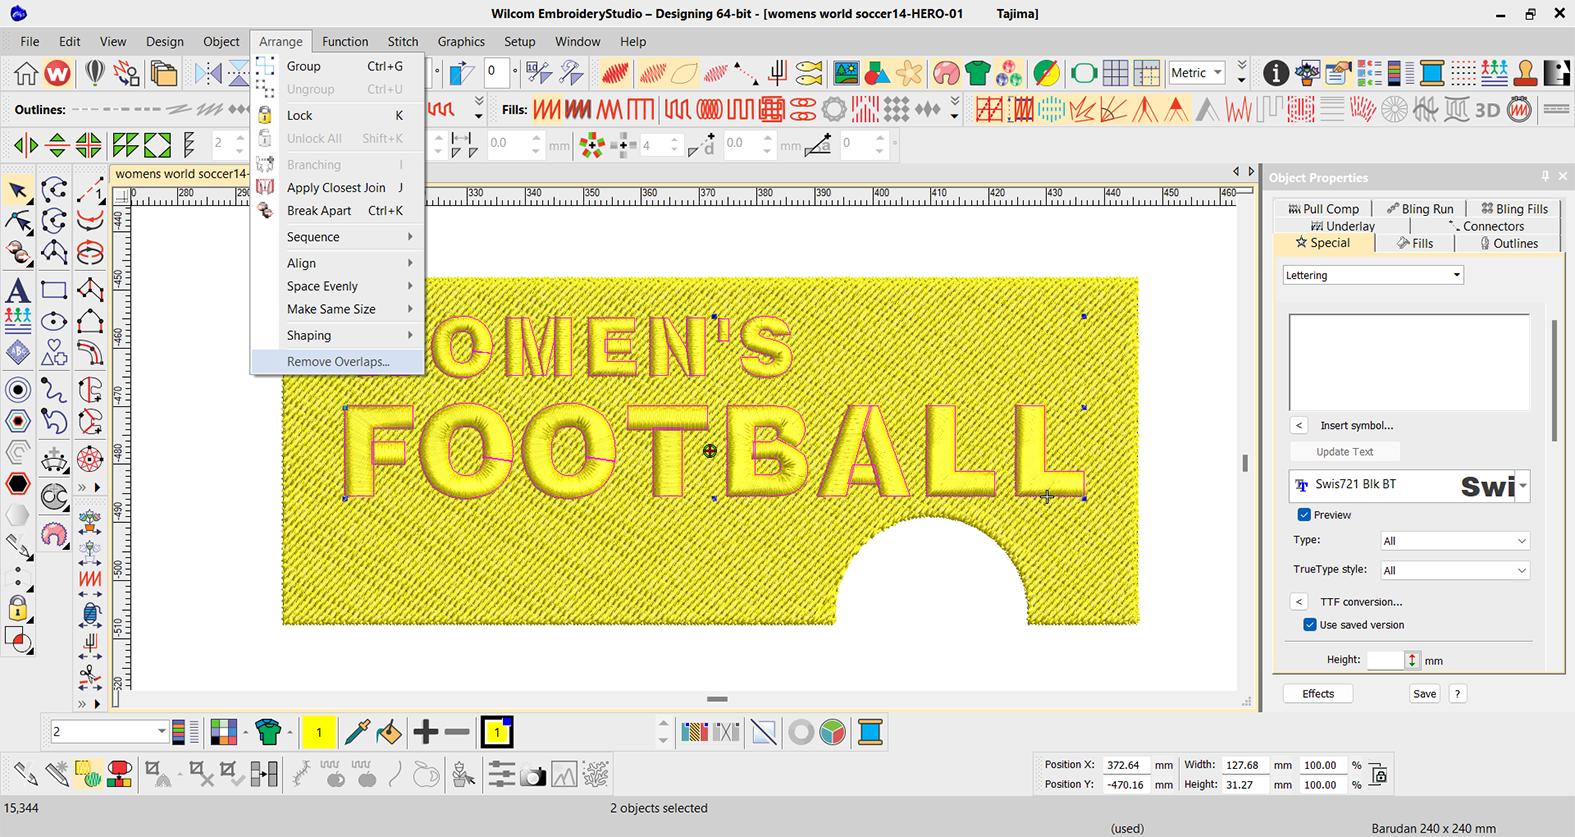Screen dimensions: 1575x837
Task: Expand the TrueType style dropdown
Action: (x=1454, y=571)
